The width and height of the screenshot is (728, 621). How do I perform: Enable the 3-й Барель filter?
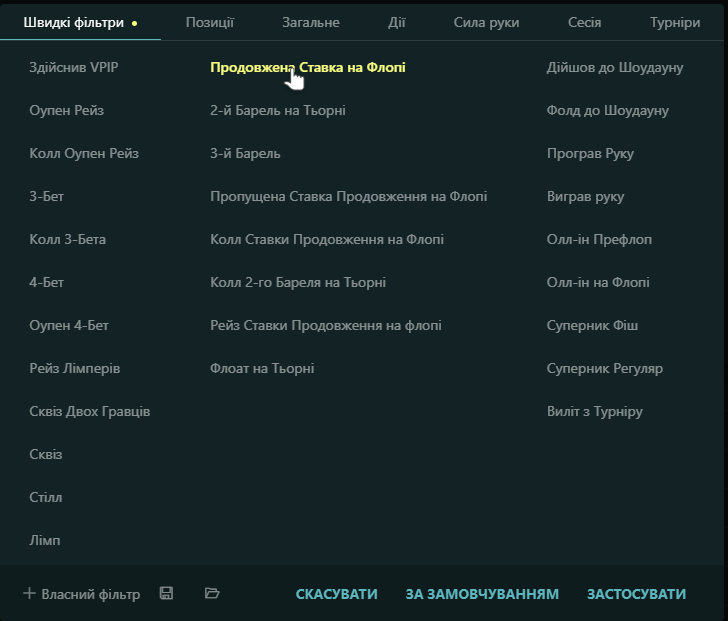(x=245, y=153)
